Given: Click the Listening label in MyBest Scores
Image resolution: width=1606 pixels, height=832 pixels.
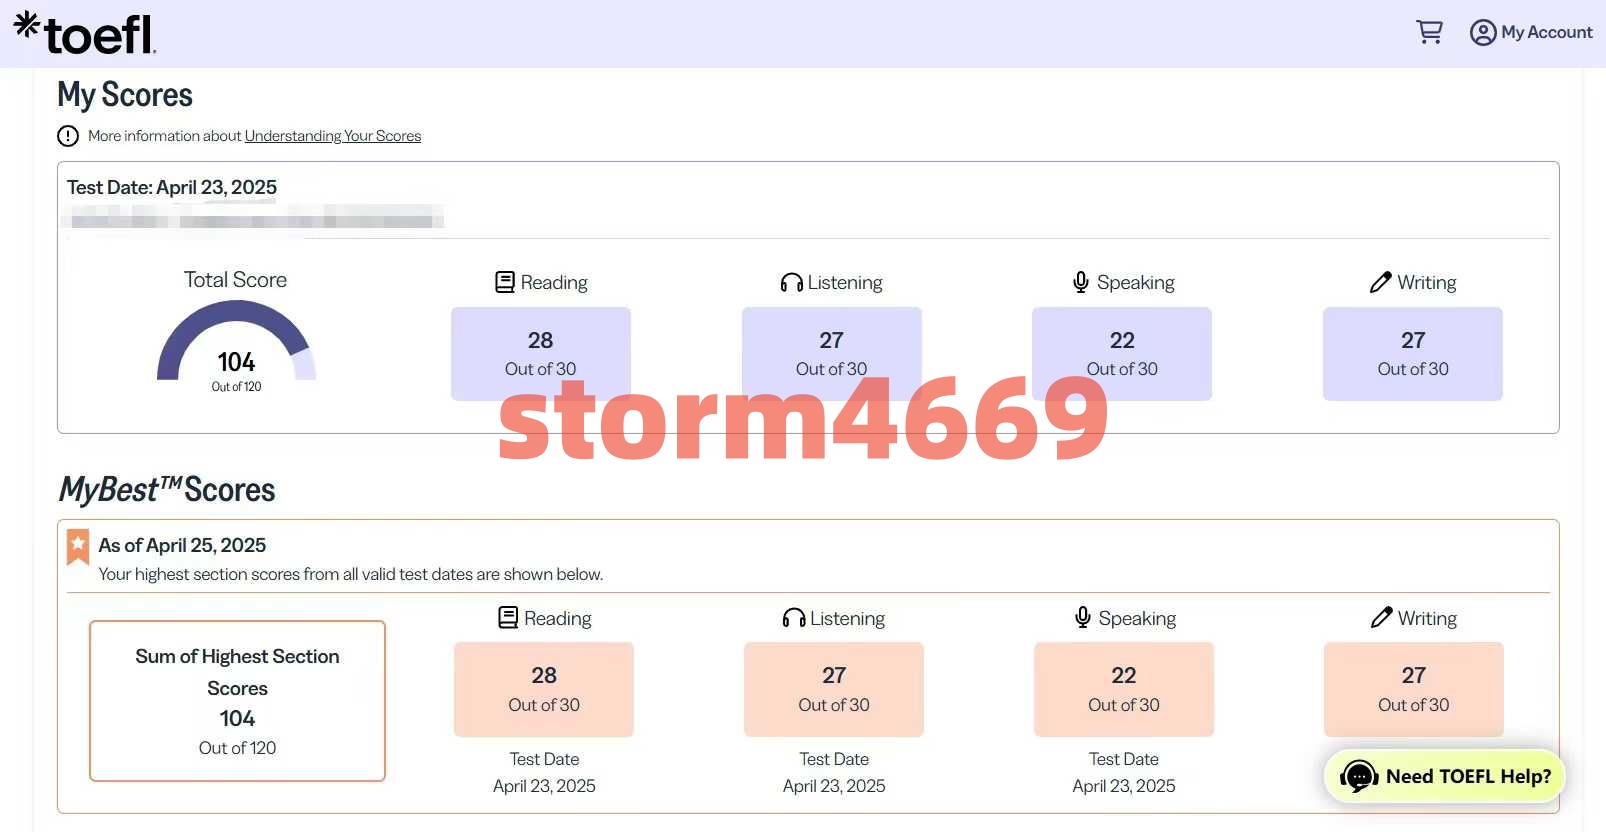Looking at the screenshot, I should tap(848, 619).
